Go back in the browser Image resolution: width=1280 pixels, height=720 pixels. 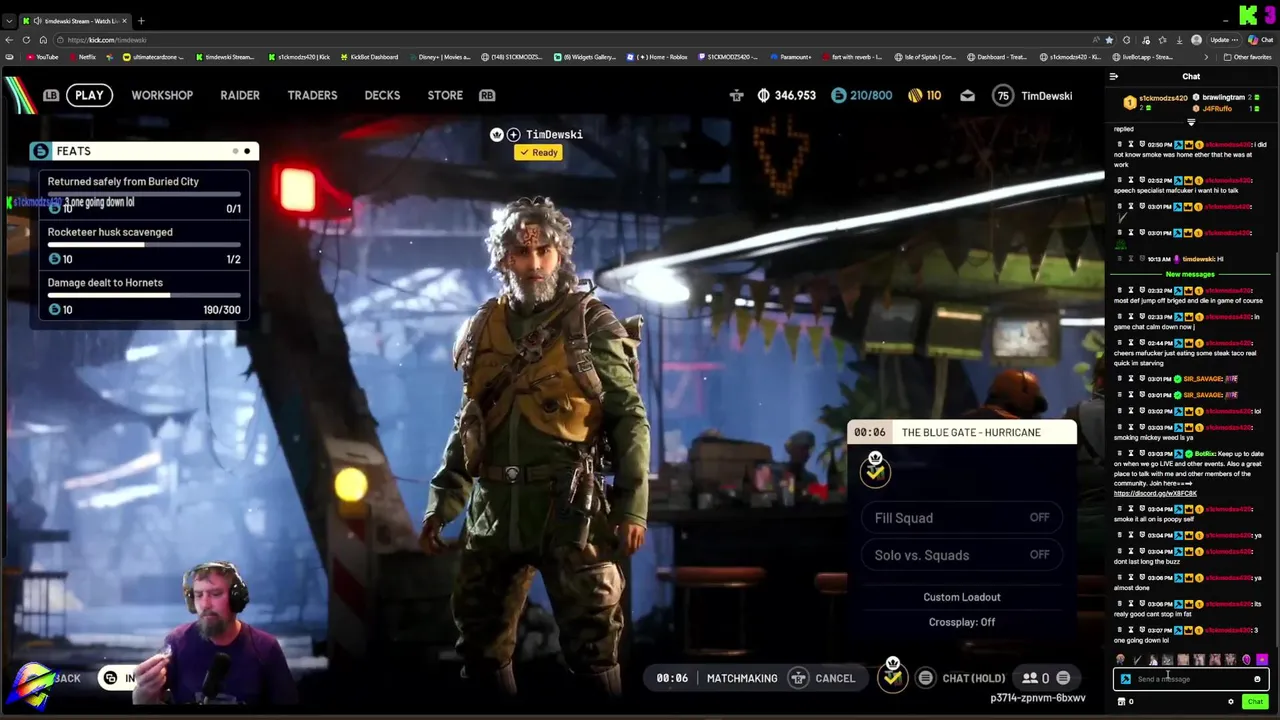pos(10,40)
